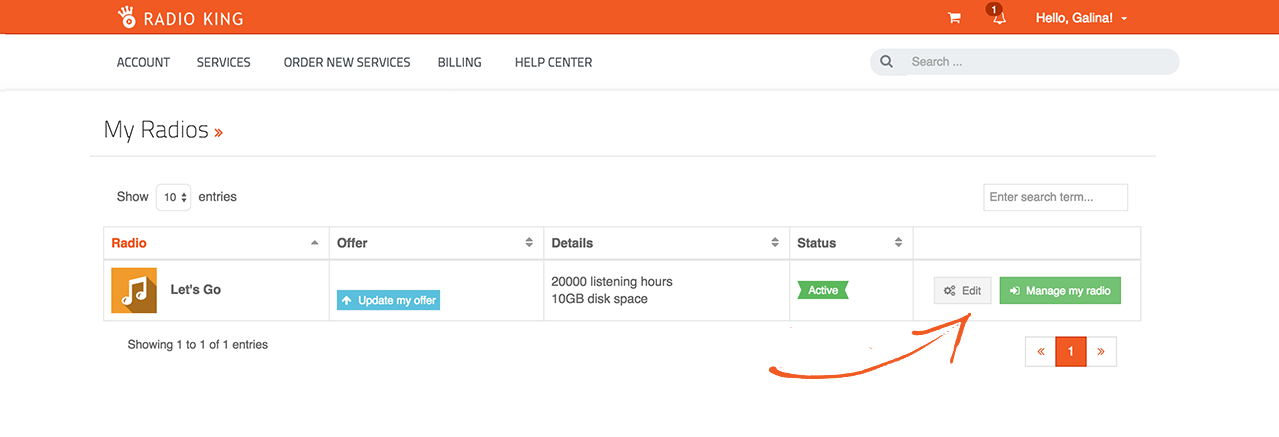Click the Active status badge
The height and width of the screenshot is (437, 1279).
tap(823, 290)
